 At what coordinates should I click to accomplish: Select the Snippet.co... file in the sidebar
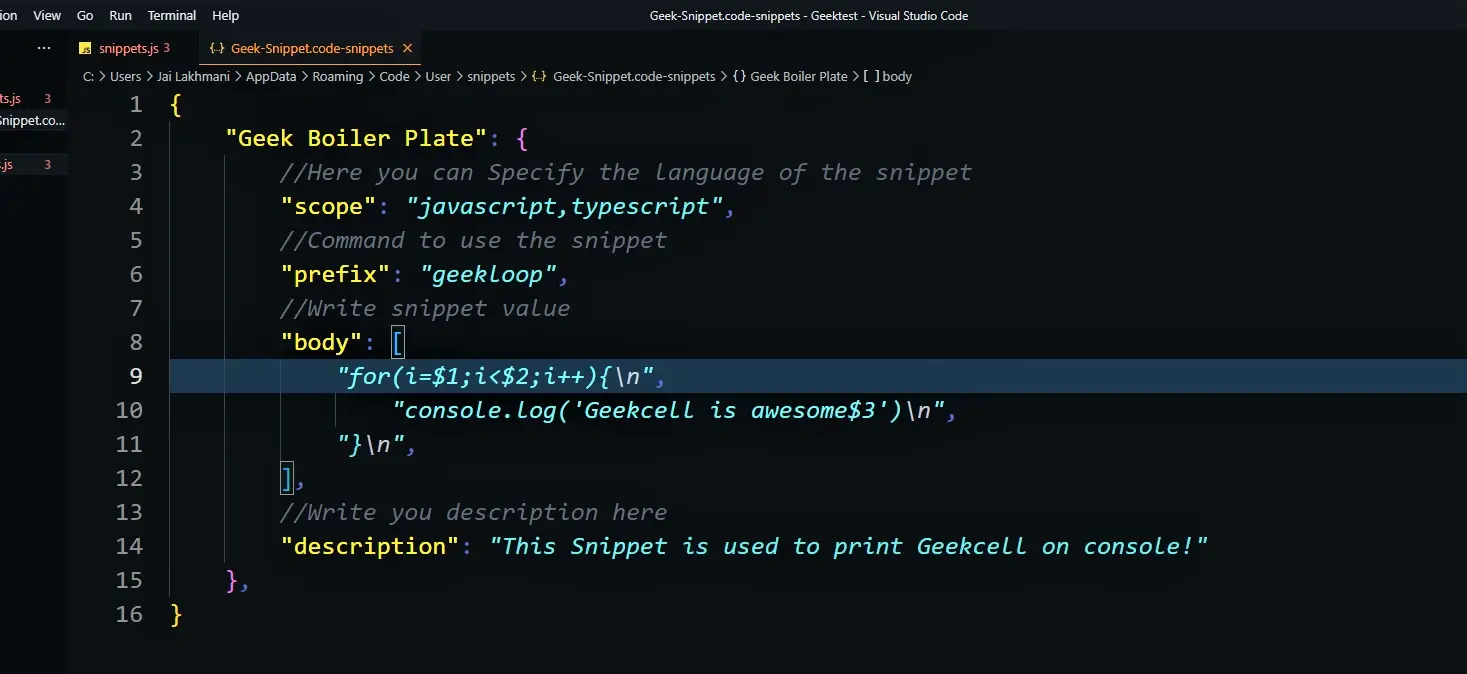33,120
